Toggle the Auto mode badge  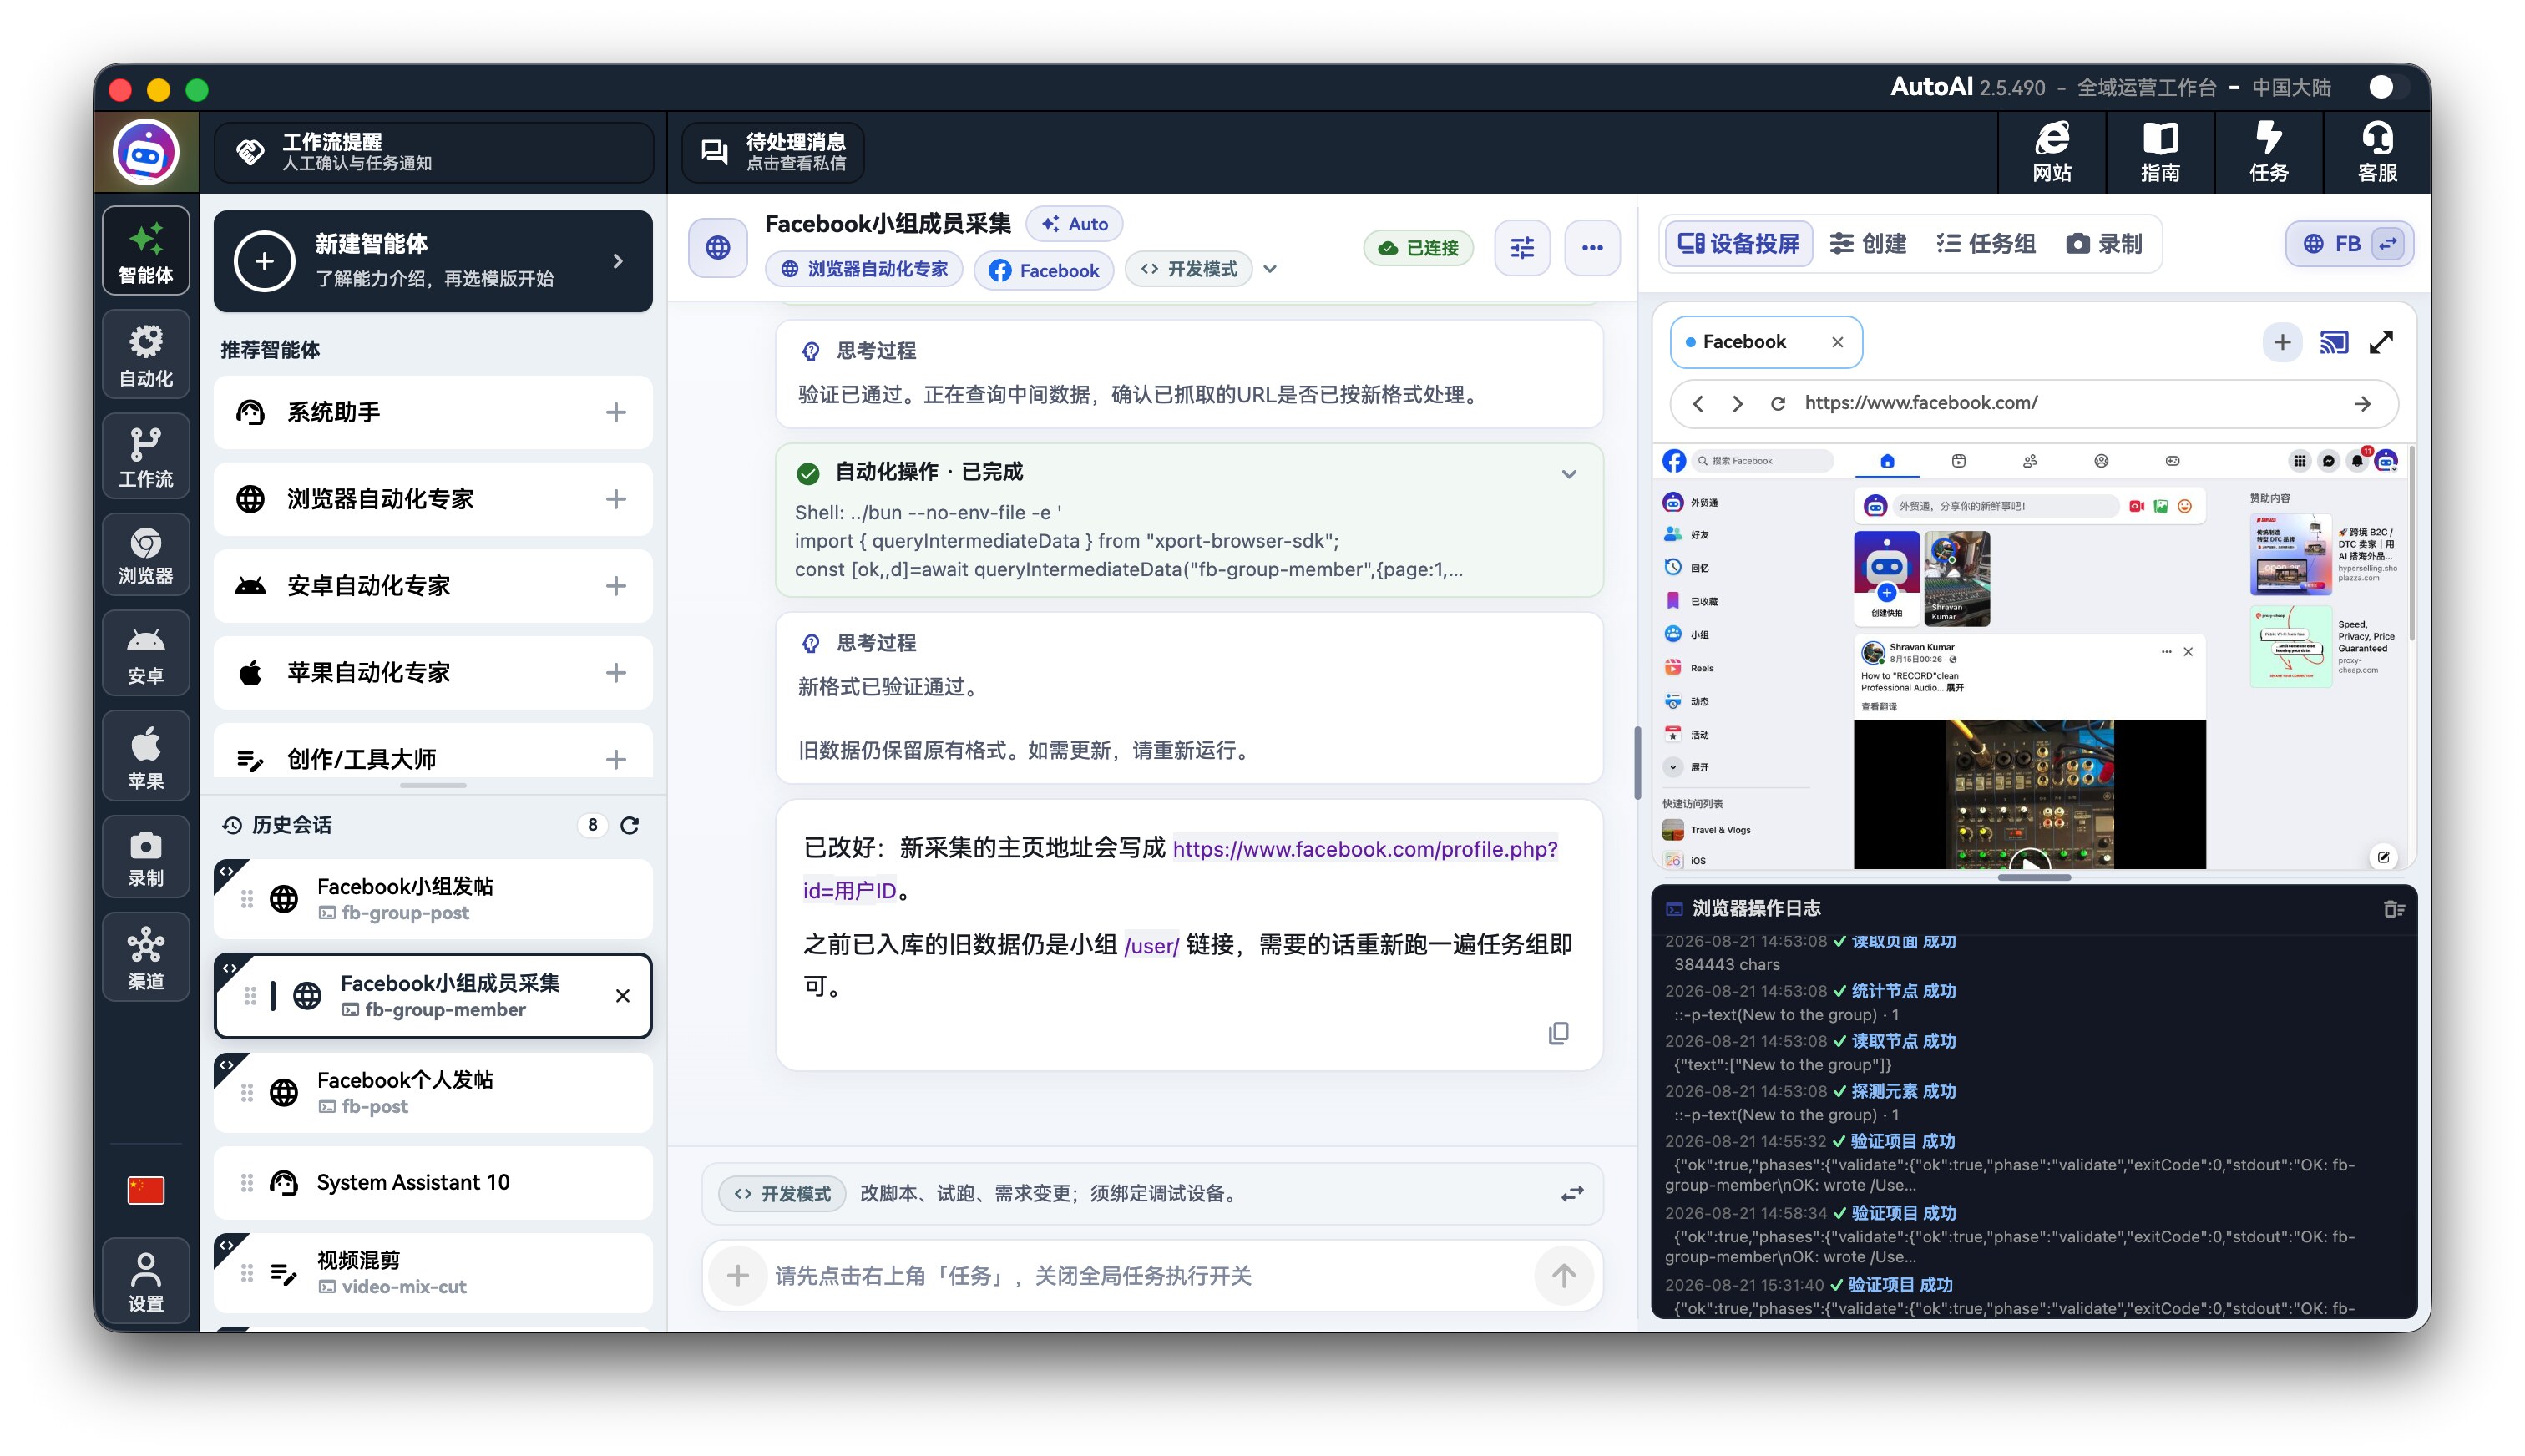1074,224
